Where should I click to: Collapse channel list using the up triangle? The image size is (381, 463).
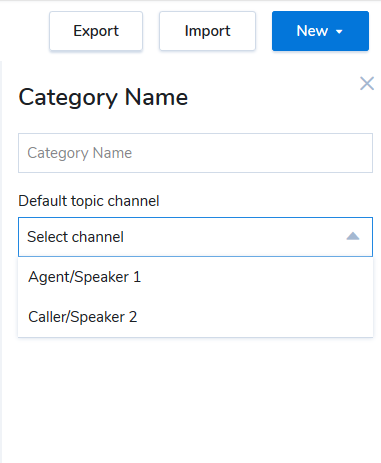(353, 237)
